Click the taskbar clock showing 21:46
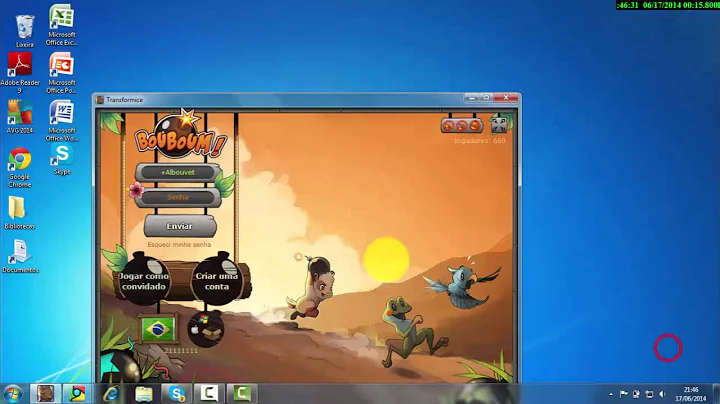 pos(691,394)
